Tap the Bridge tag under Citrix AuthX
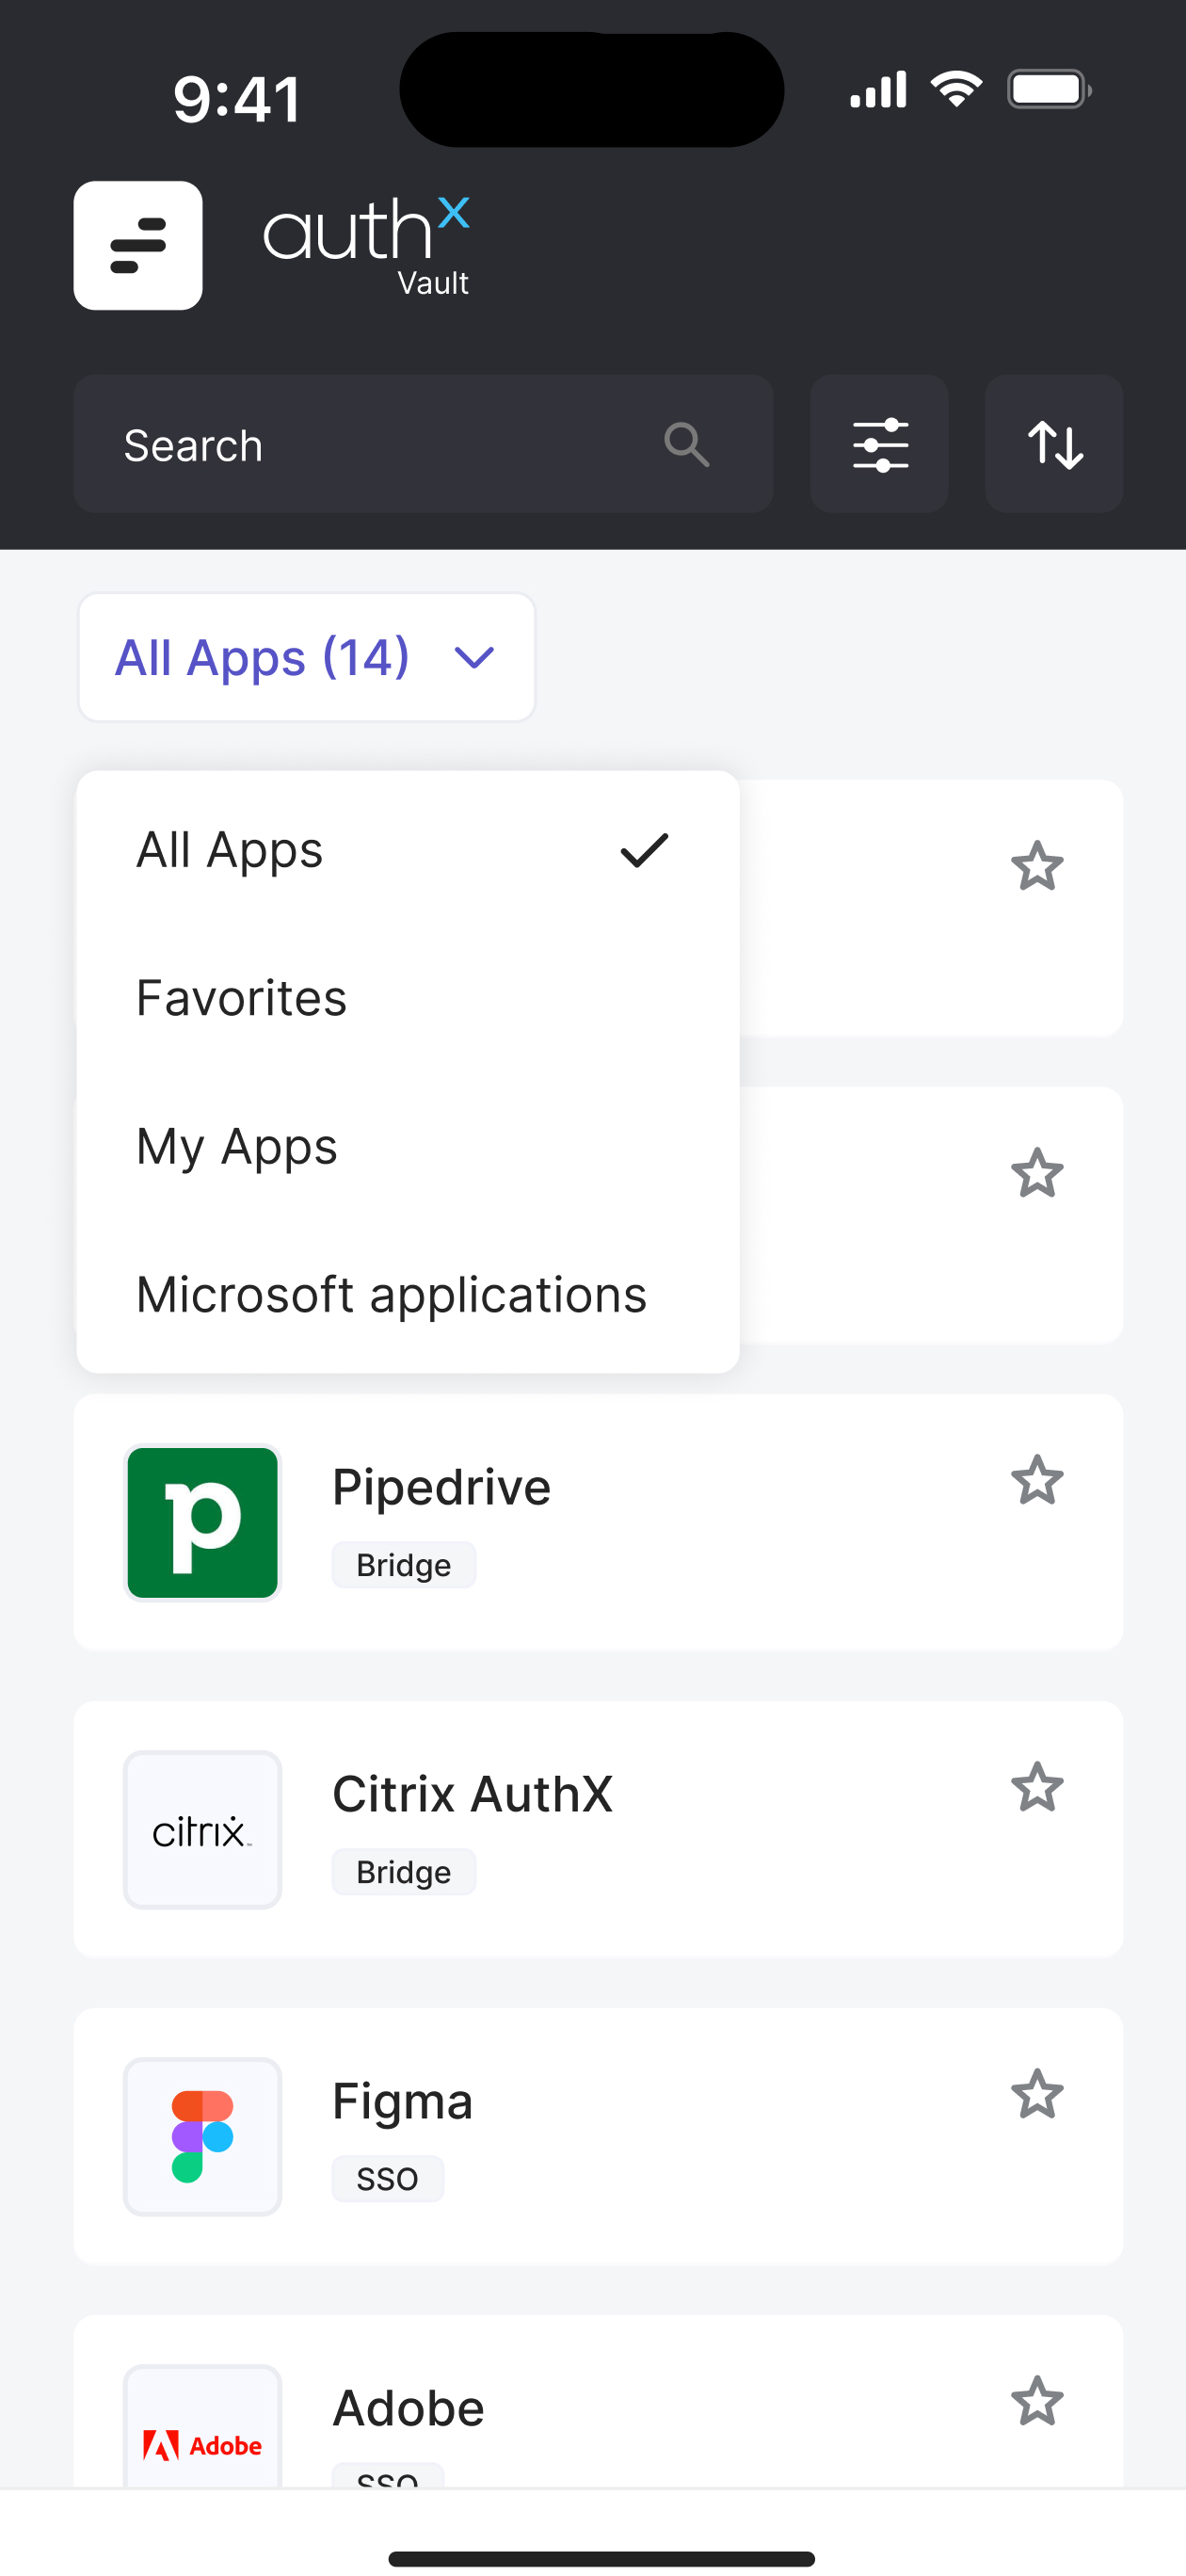Screen dimensions: 1186x2576 coord(404,1872)
